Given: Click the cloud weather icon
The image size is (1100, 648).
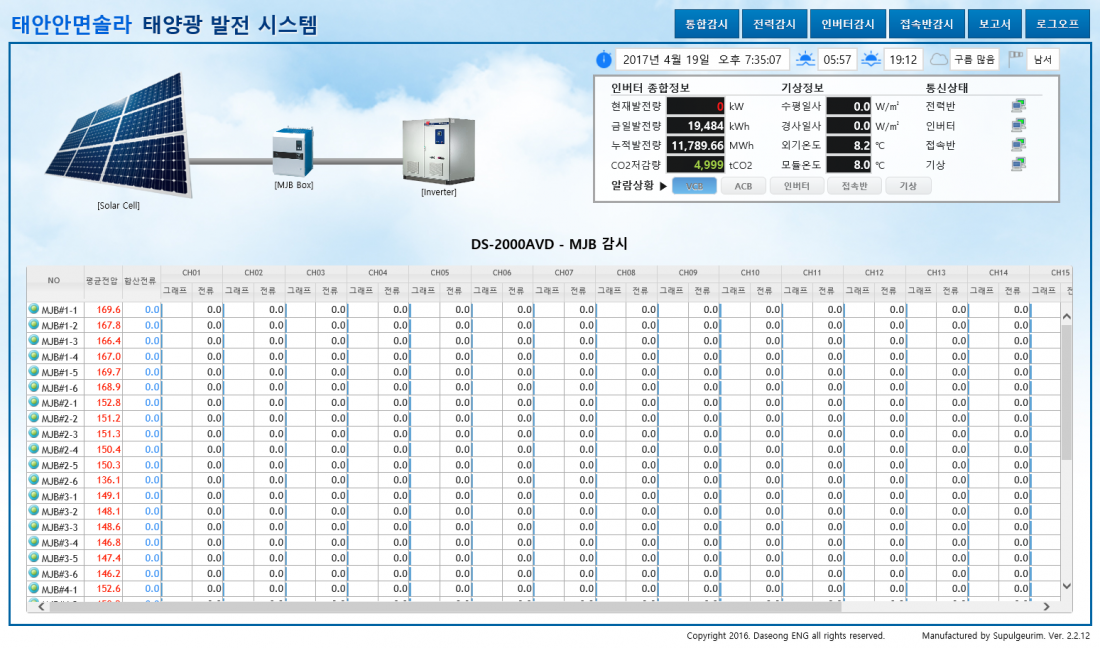Looking at the screenshot, I should (x=938, y=59).
